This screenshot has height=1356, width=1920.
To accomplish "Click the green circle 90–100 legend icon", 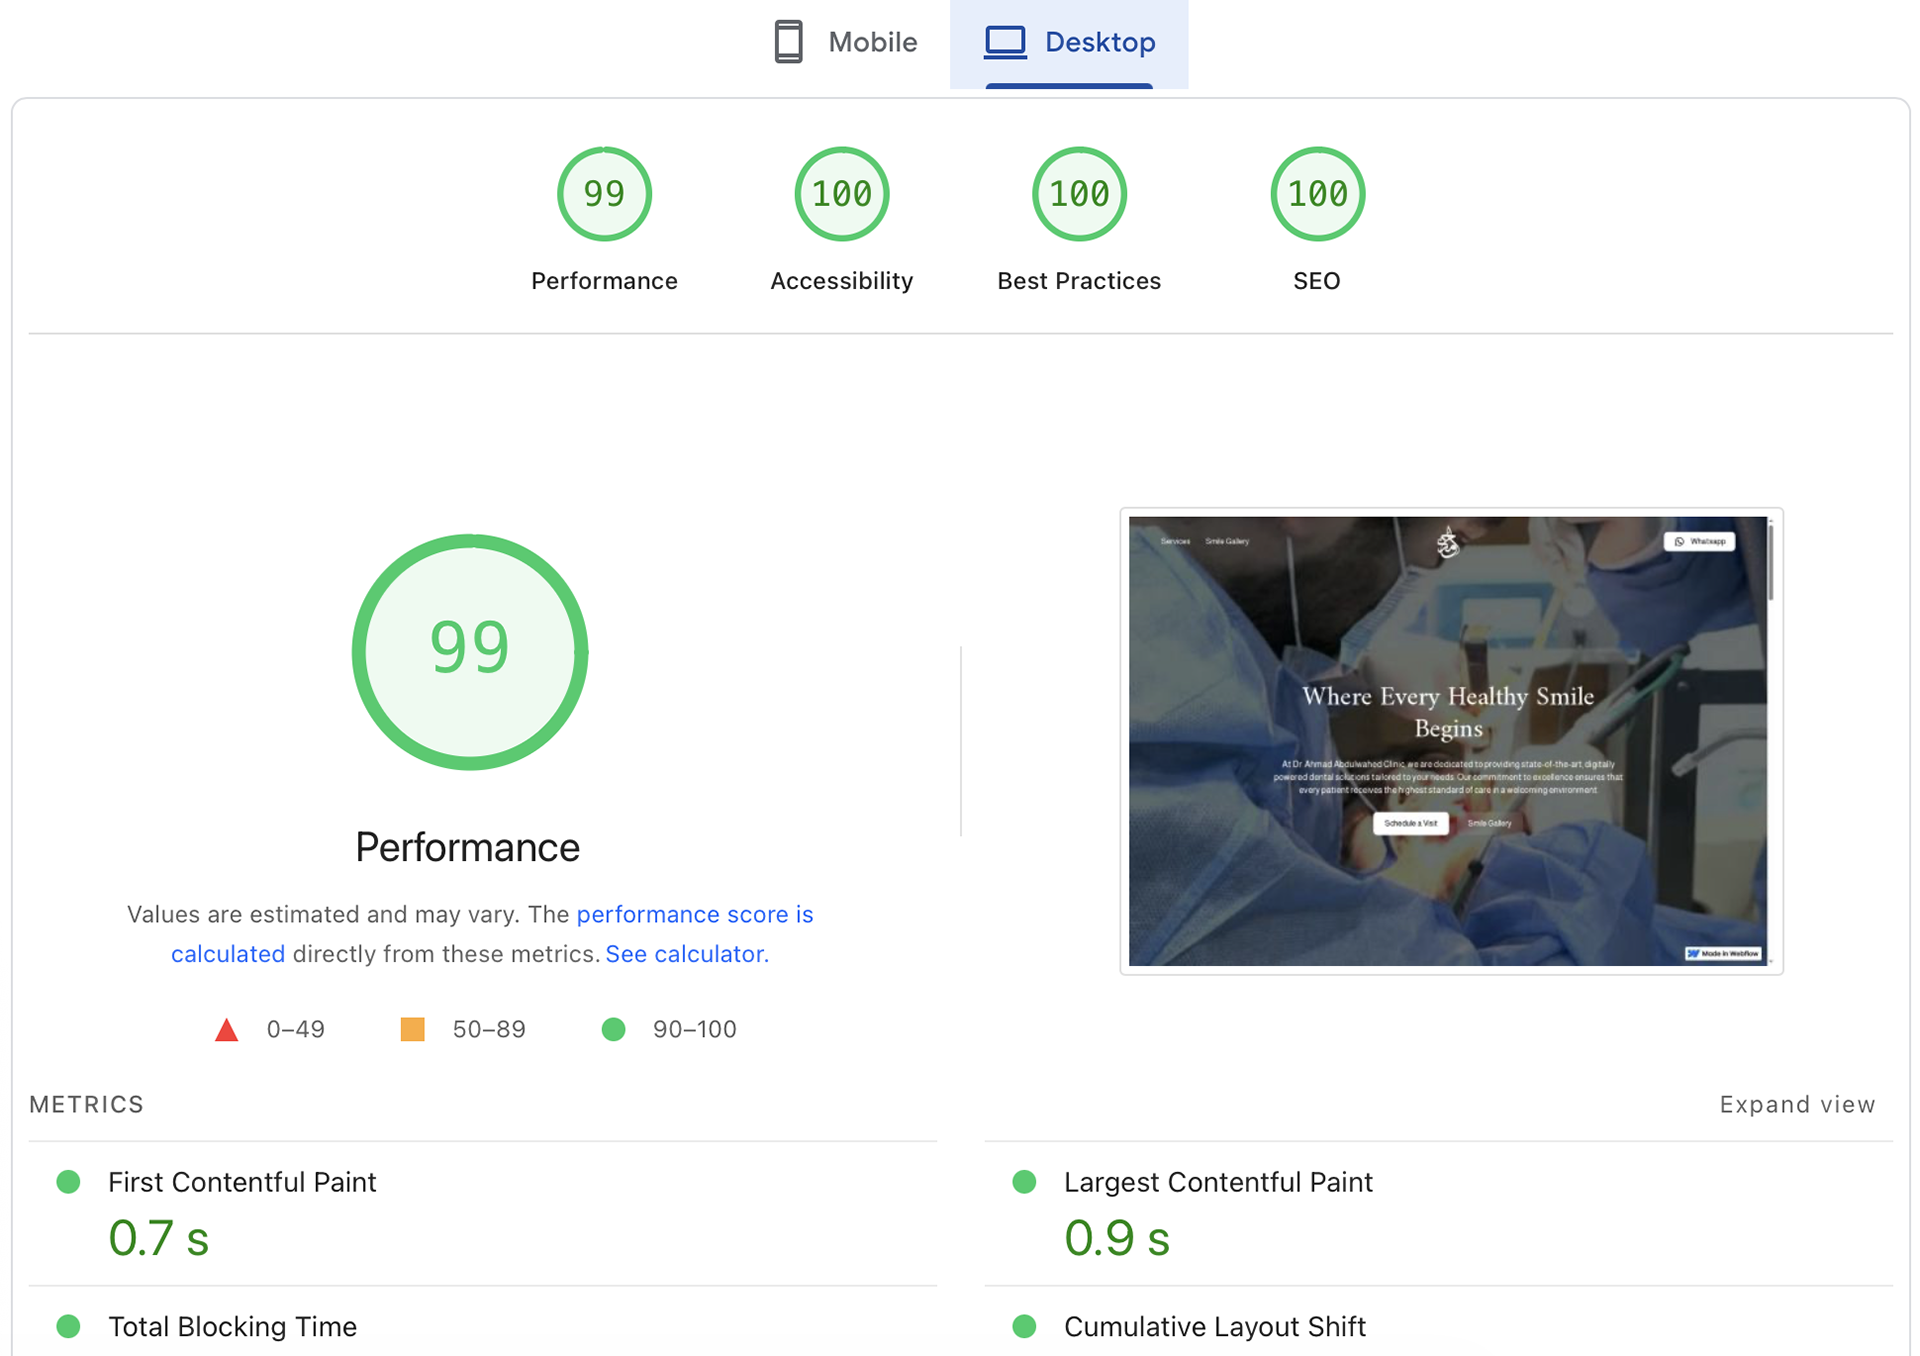I will pyautogui.click(x=613, y=1029).
